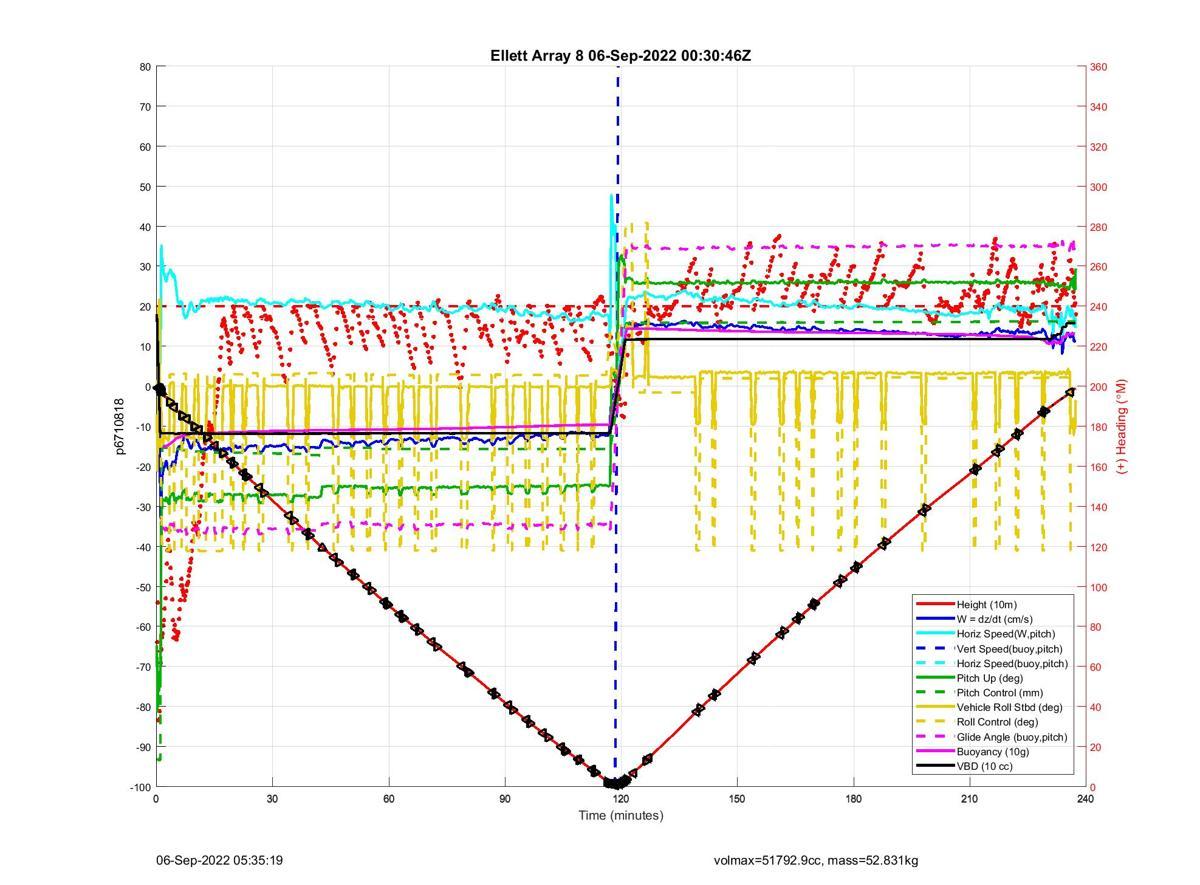Screen dimensions: 1200x885
Task: Select left axis tick label '-100'
Action: 140,787
